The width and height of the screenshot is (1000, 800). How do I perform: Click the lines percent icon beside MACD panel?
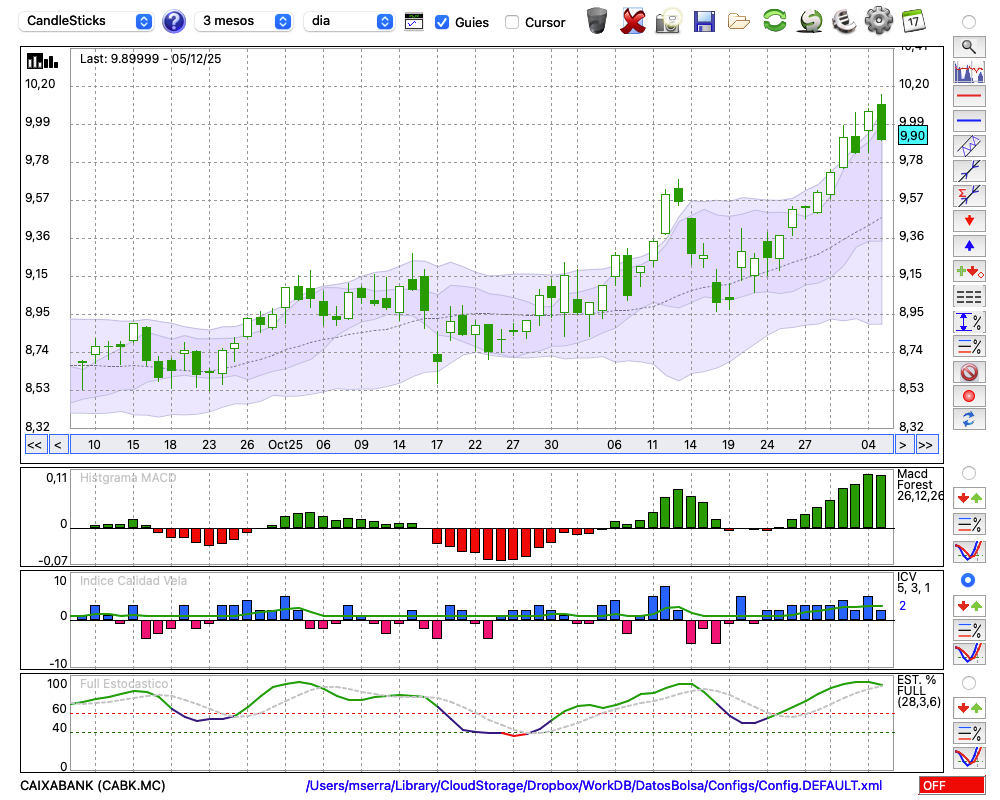(x=969, y=524)
